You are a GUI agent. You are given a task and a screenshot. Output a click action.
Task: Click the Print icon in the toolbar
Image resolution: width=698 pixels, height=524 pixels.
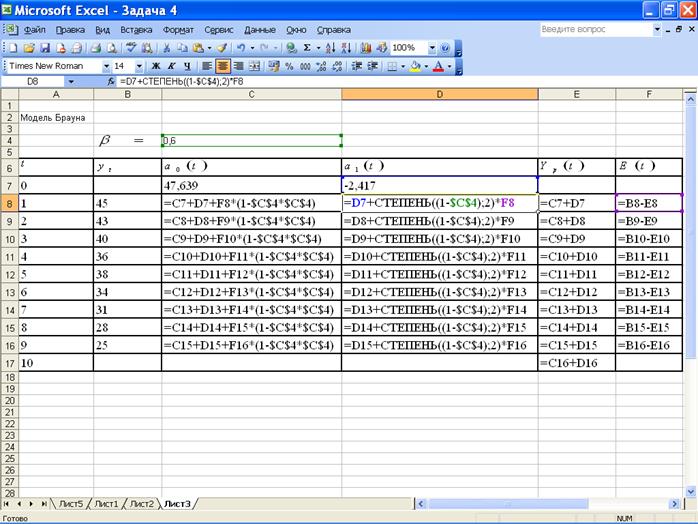tap(96, 47)
